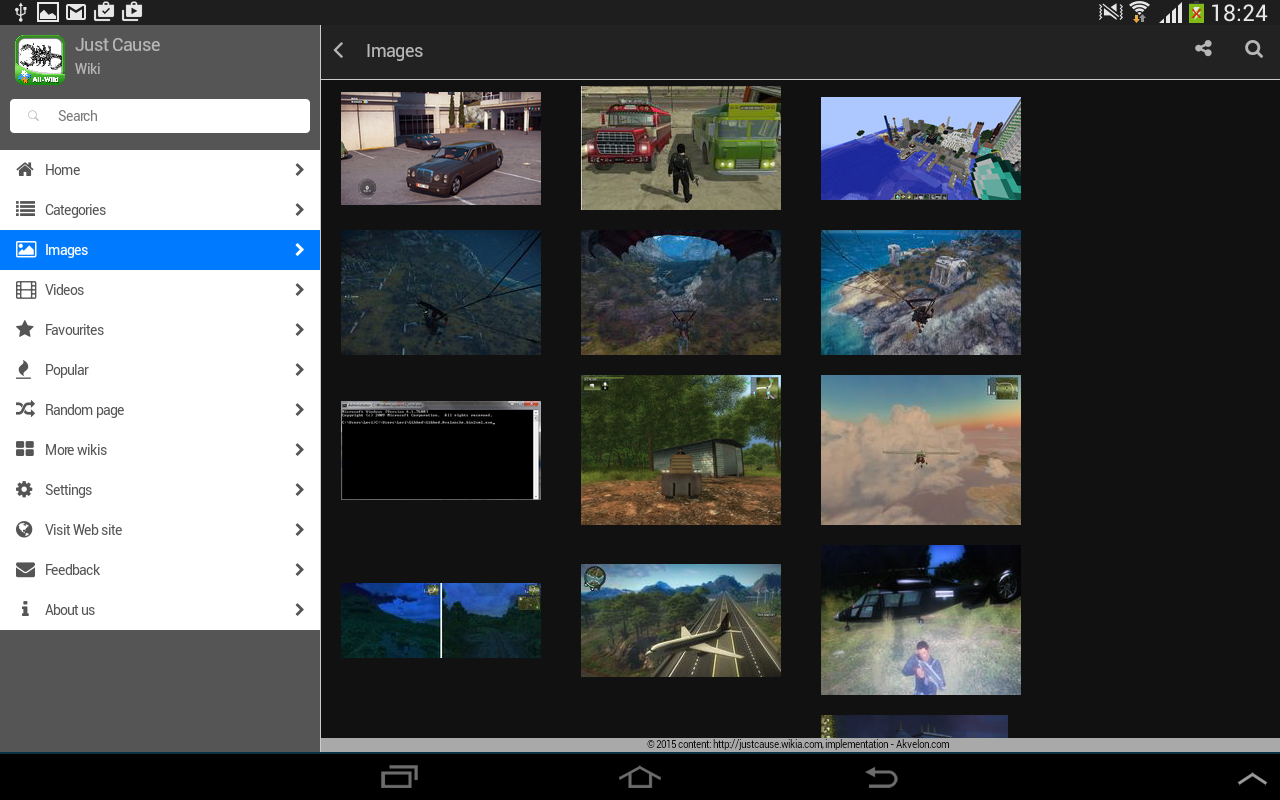Open the parachute over island coast image
The width and height of the screenshot is (1280, 800).
point(921,292)
